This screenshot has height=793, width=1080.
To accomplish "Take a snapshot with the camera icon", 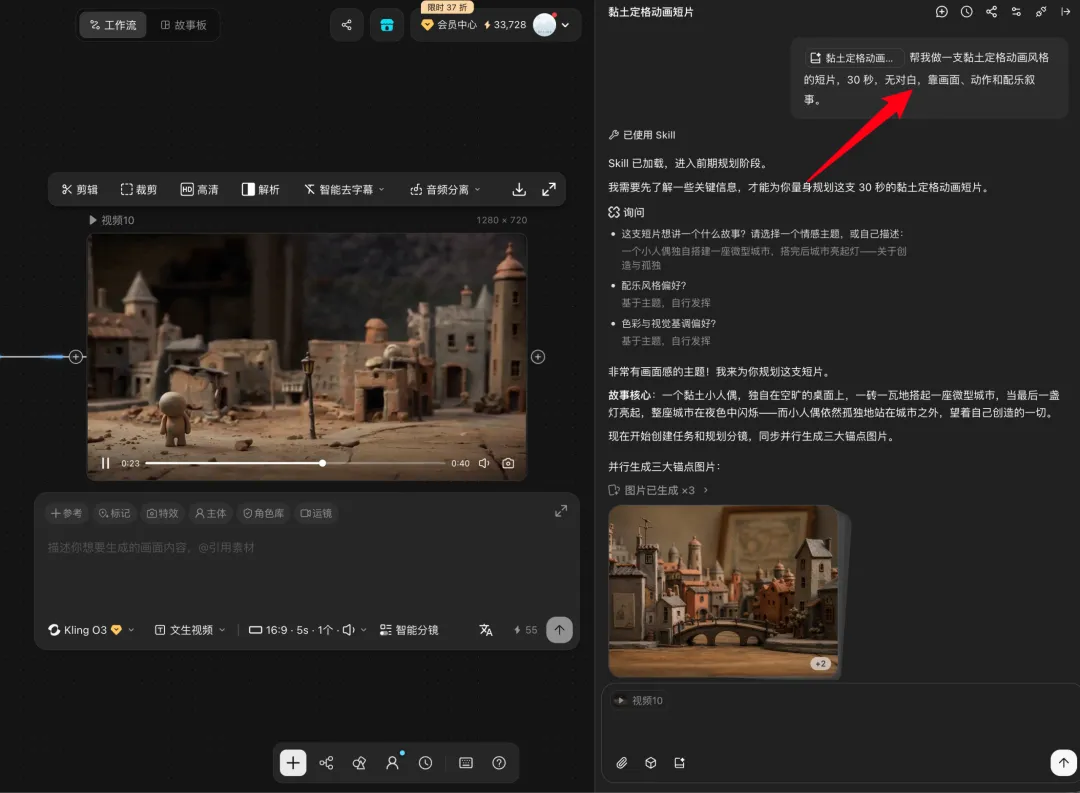I will (508, 463).
